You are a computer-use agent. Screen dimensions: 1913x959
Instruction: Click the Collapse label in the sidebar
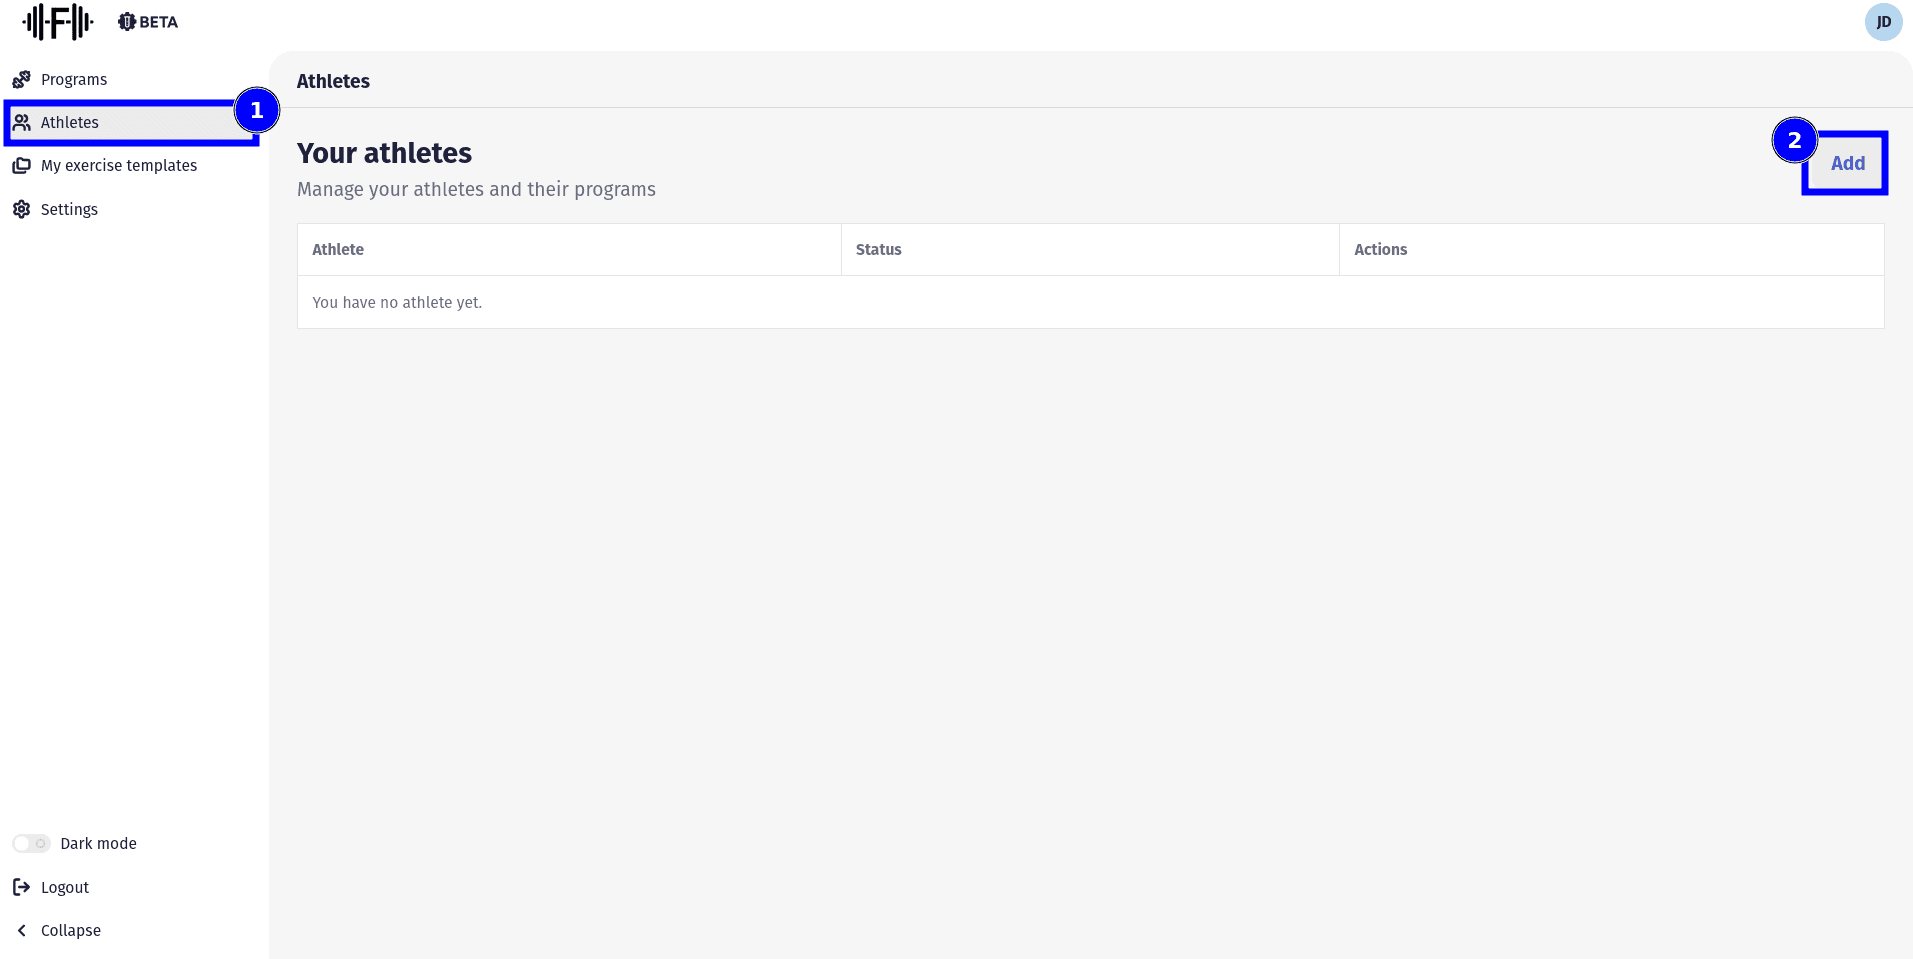point(71,931)
